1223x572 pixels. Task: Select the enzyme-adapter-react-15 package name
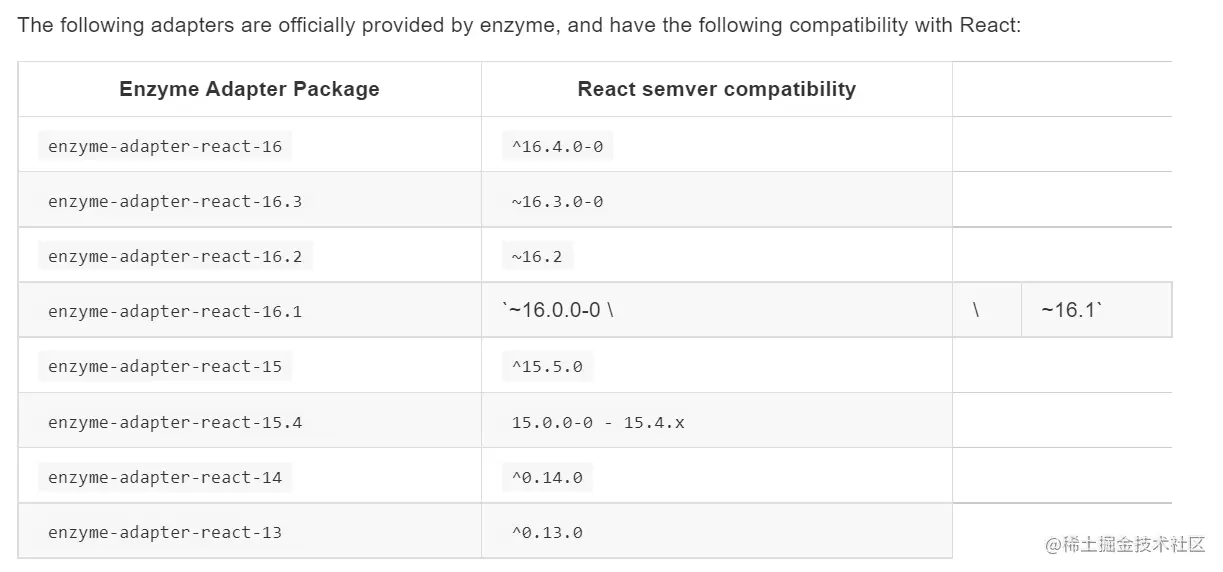pyautogui.click(x=165, y=367)
